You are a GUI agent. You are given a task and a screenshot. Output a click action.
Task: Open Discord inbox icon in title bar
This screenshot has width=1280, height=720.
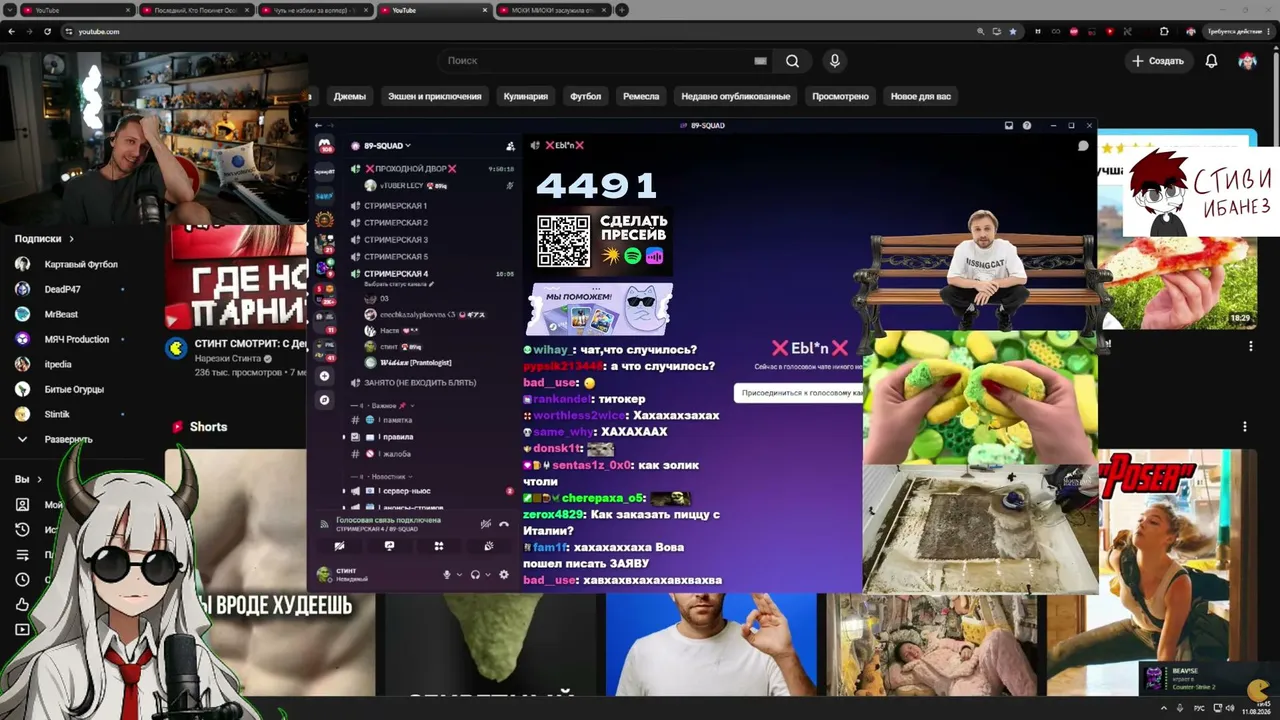(1009, 125)
